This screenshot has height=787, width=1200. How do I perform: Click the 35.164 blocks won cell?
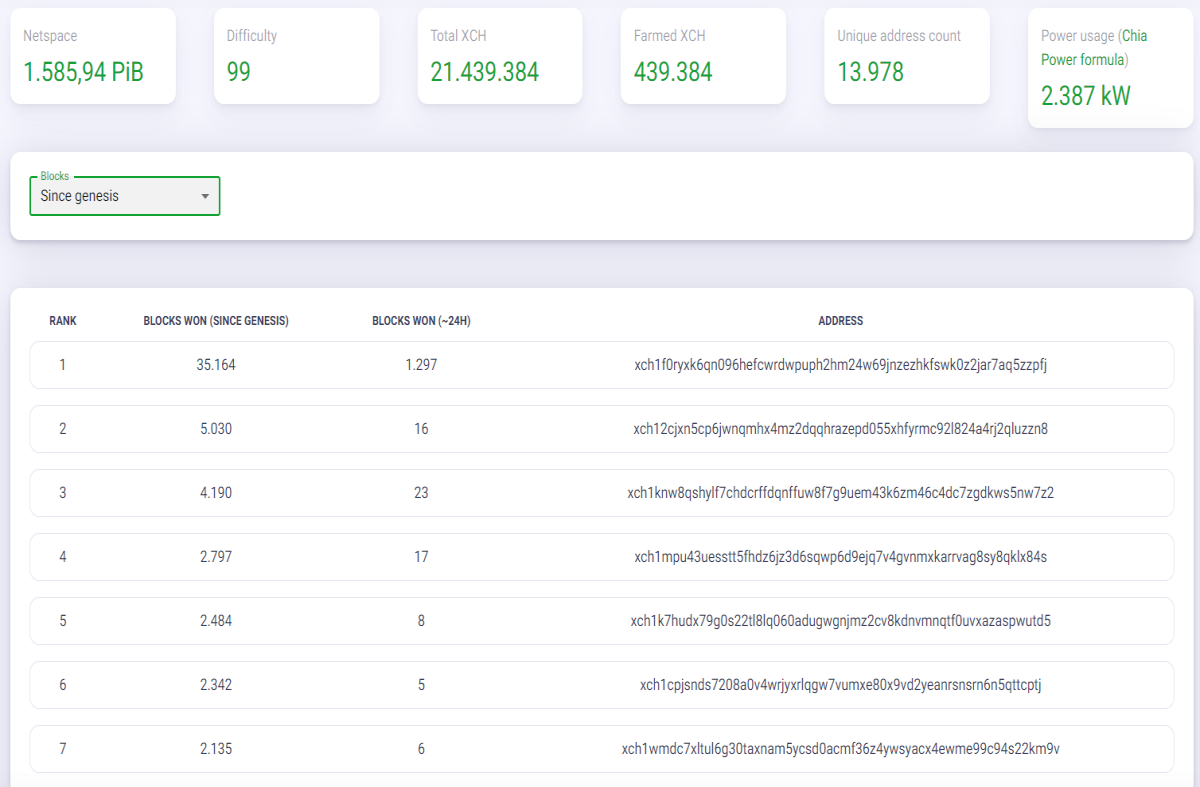(216, 365)
